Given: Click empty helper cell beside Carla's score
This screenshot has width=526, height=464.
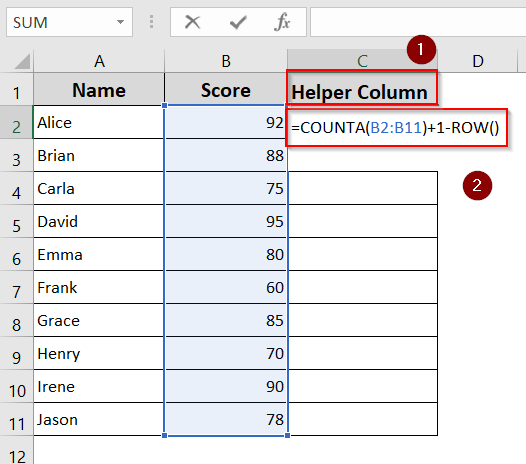Looking at the screenshot, I should coord(363,188).
